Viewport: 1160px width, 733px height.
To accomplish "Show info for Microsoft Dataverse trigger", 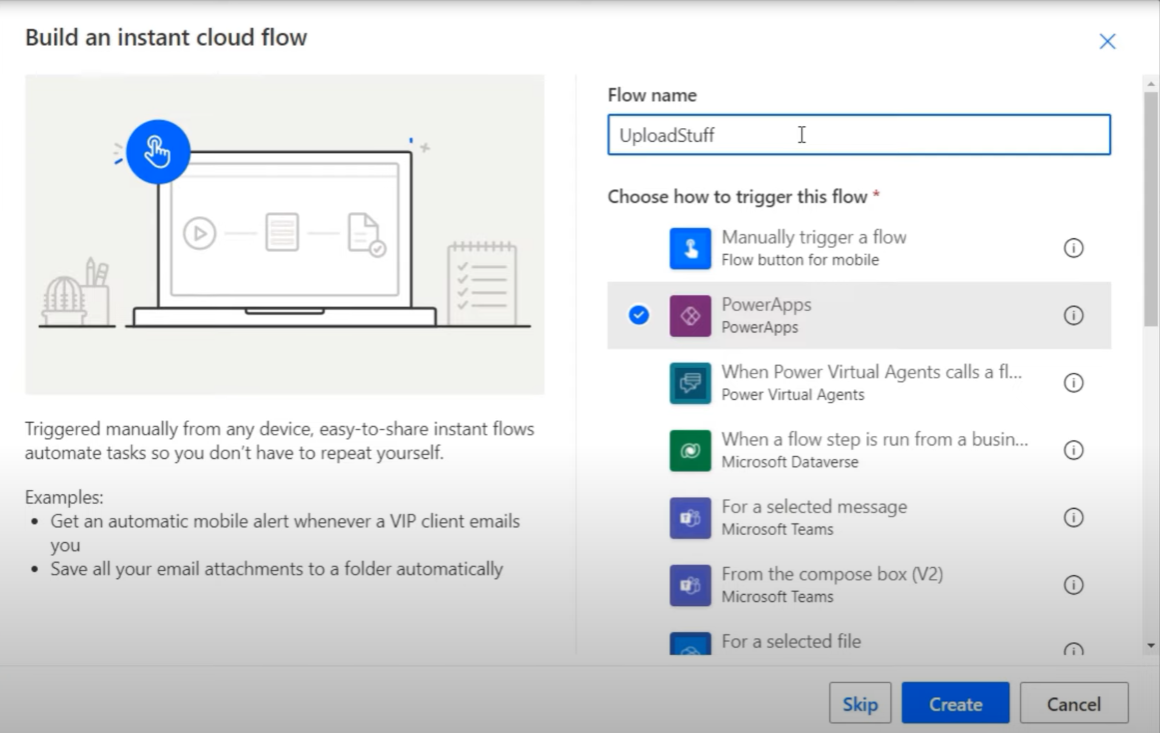I will tap(1073, 450).
